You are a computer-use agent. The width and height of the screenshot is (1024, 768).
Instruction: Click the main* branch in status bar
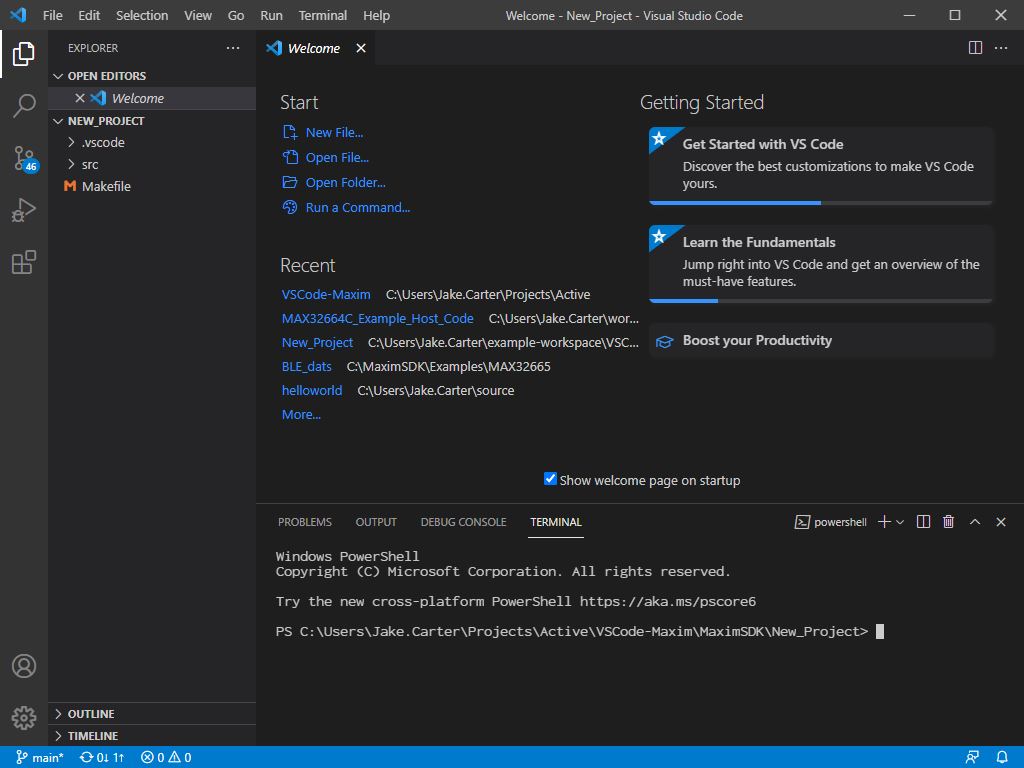39,758
